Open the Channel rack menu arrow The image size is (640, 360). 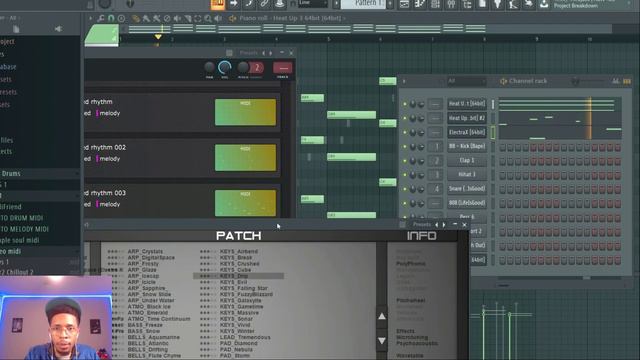coord(404,81)
